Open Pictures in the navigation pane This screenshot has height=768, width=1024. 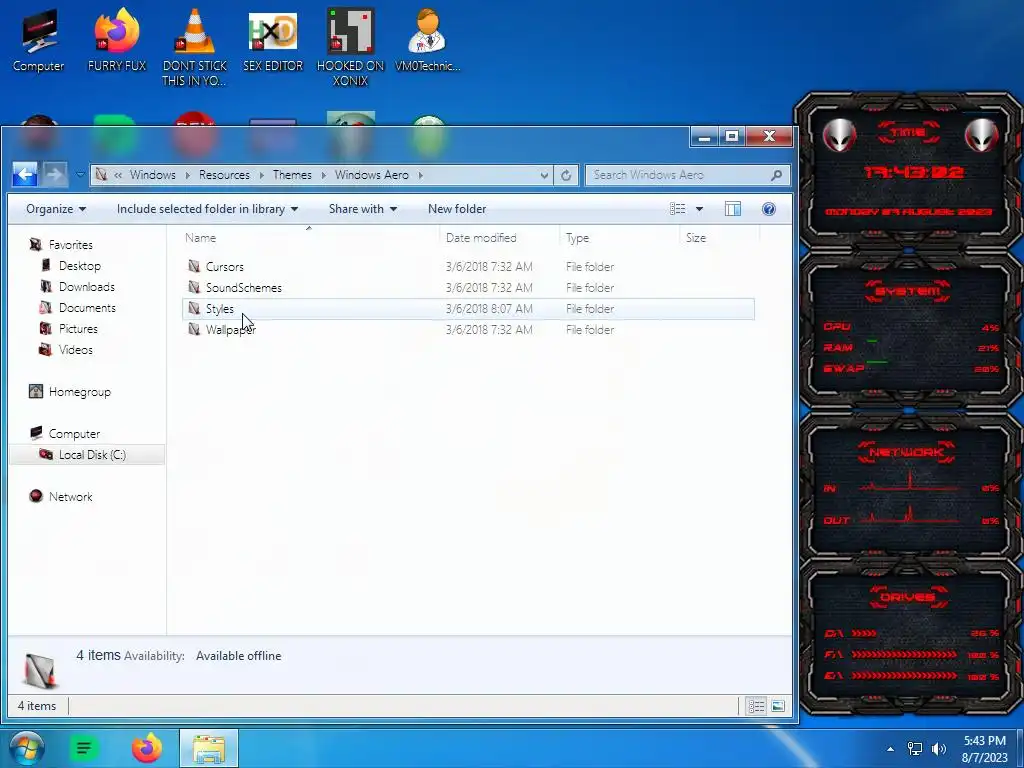tap(78, 328)
